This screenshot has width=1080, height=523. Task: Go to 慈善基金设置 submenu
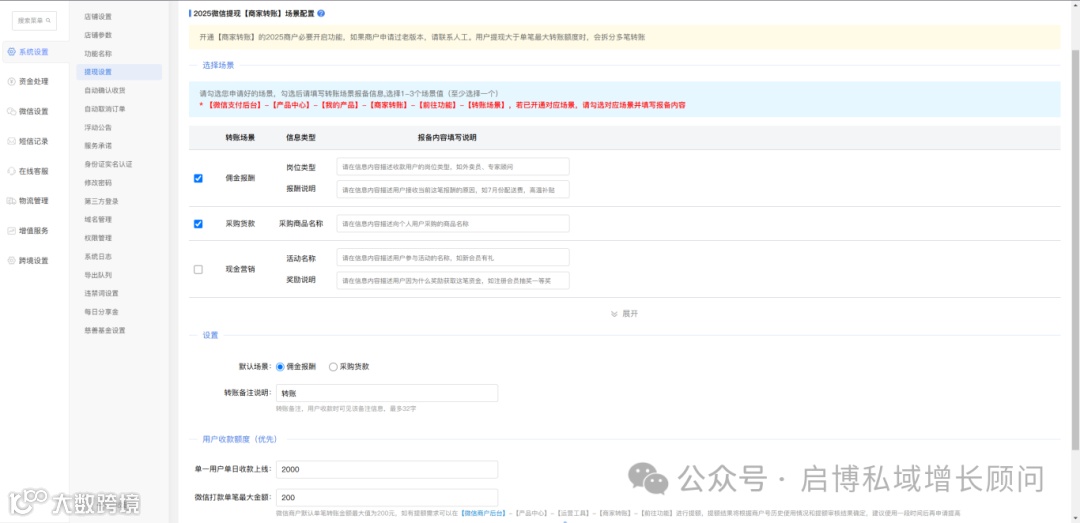(105, 330)
